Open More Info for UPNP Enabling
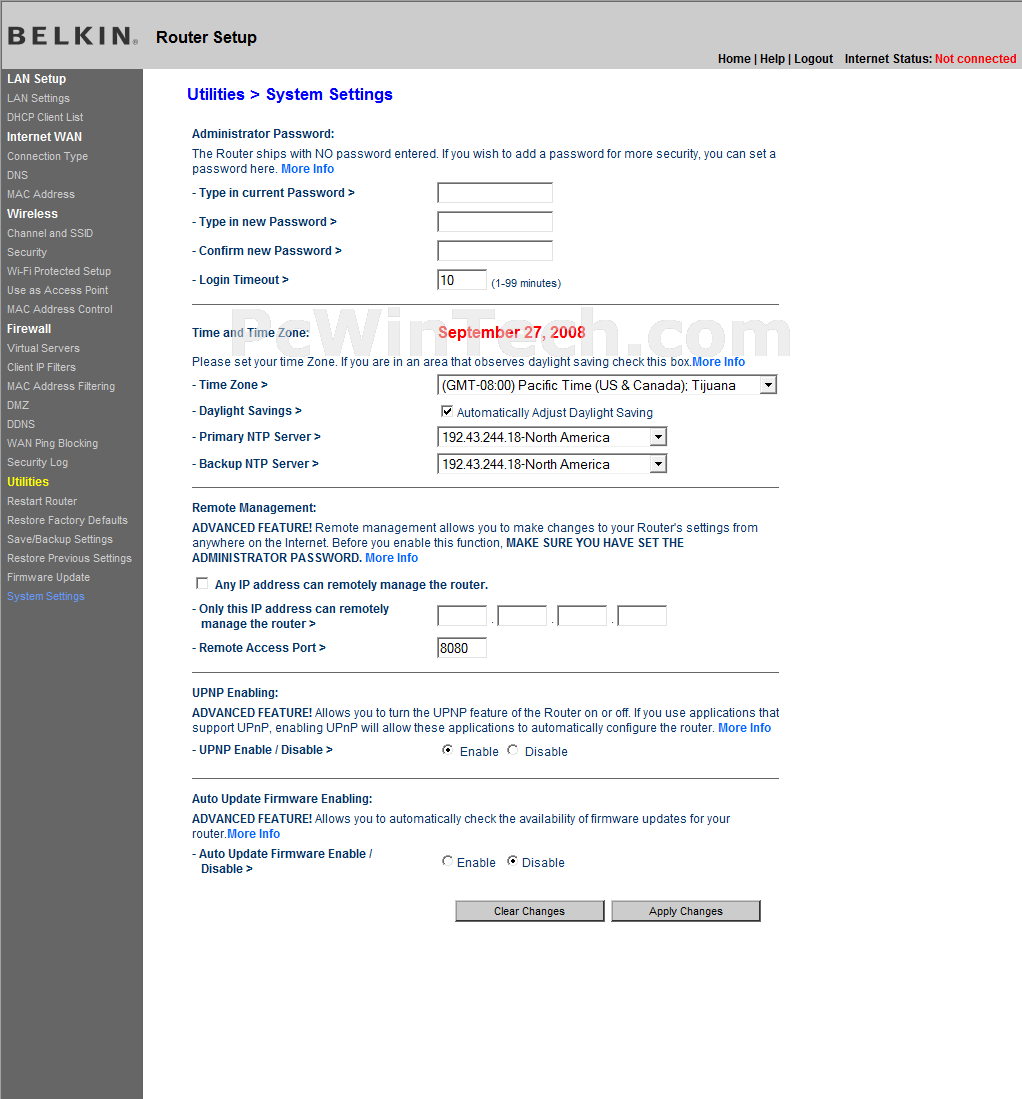 tap(744, 728)
